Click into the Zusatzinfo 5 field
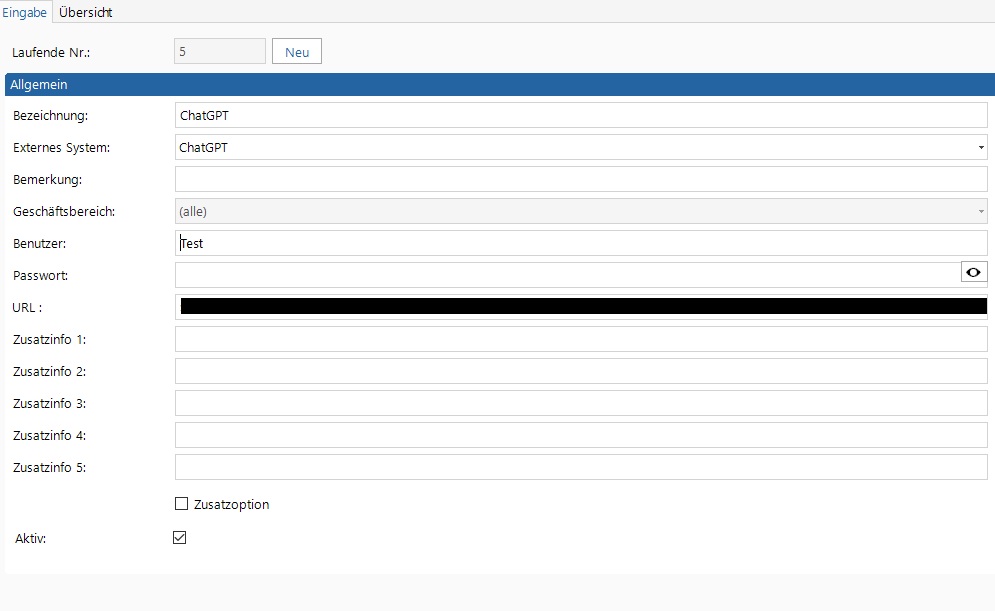Viewport: 995px width, 611px height. (x=581, y=467)
